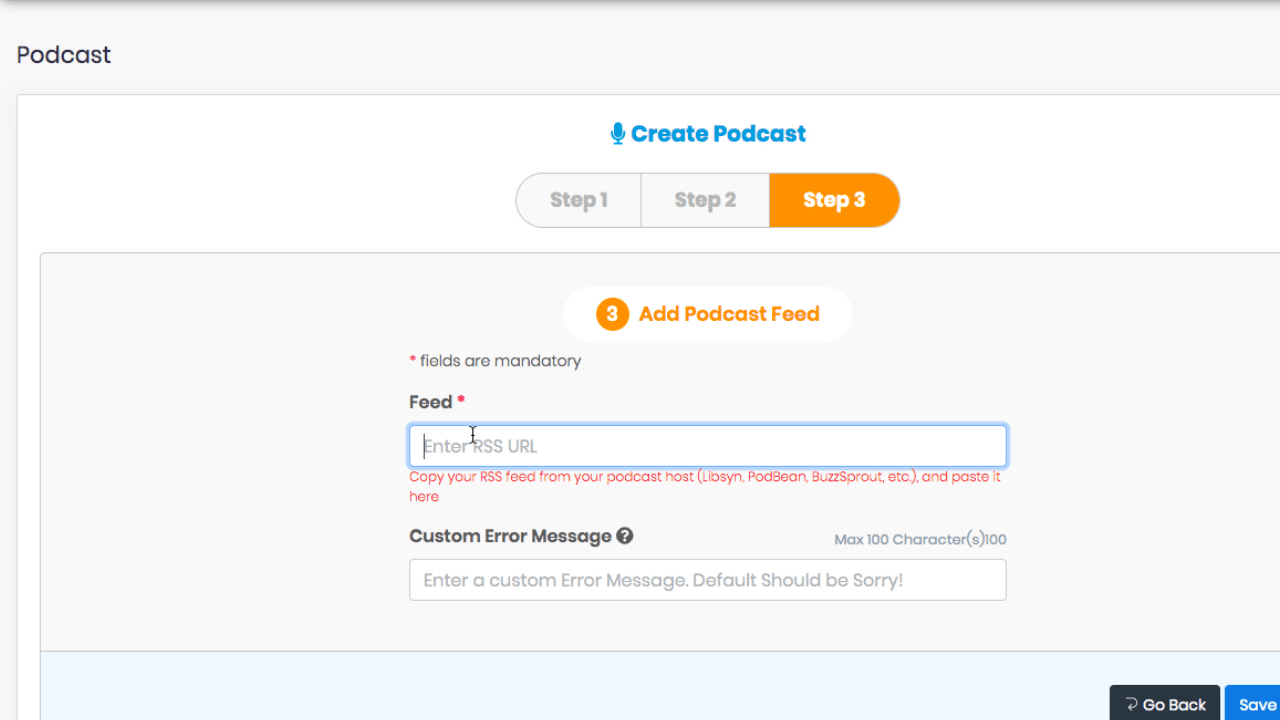The width and height of the screenshot is (1280, 720).
Task: Select the Step 3 tab
Action: point(834,200)
